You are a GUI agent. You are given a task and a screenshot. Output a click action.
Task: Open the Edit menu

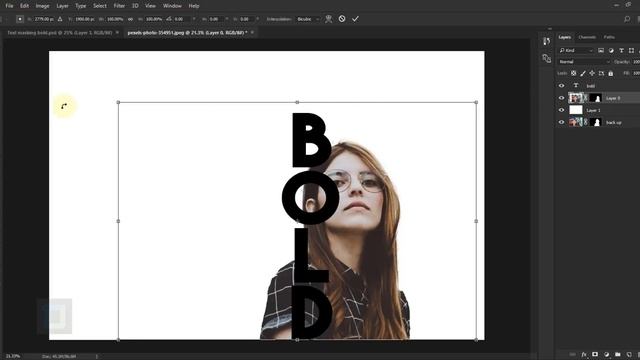click(24, 6)
